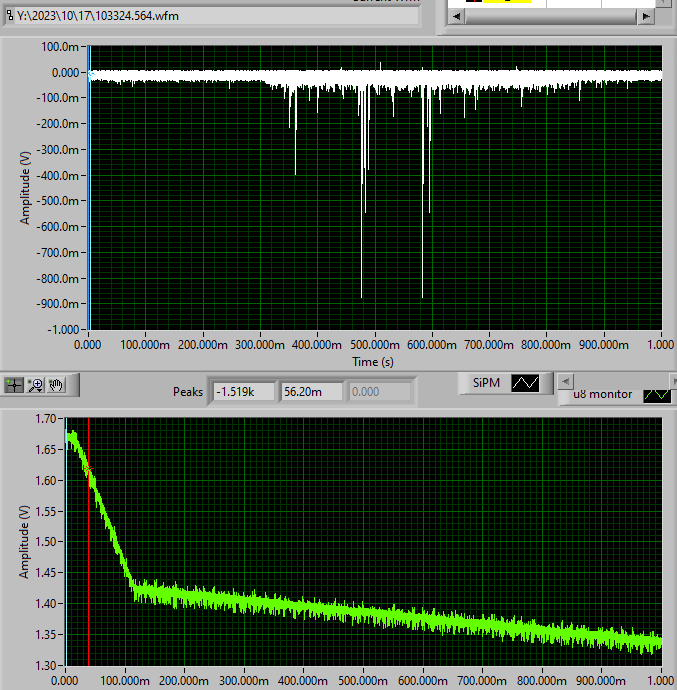This screenshot has width=677, height=690.
Task: Click upper plot y-axis label -1.000
Action: (63, 330)
